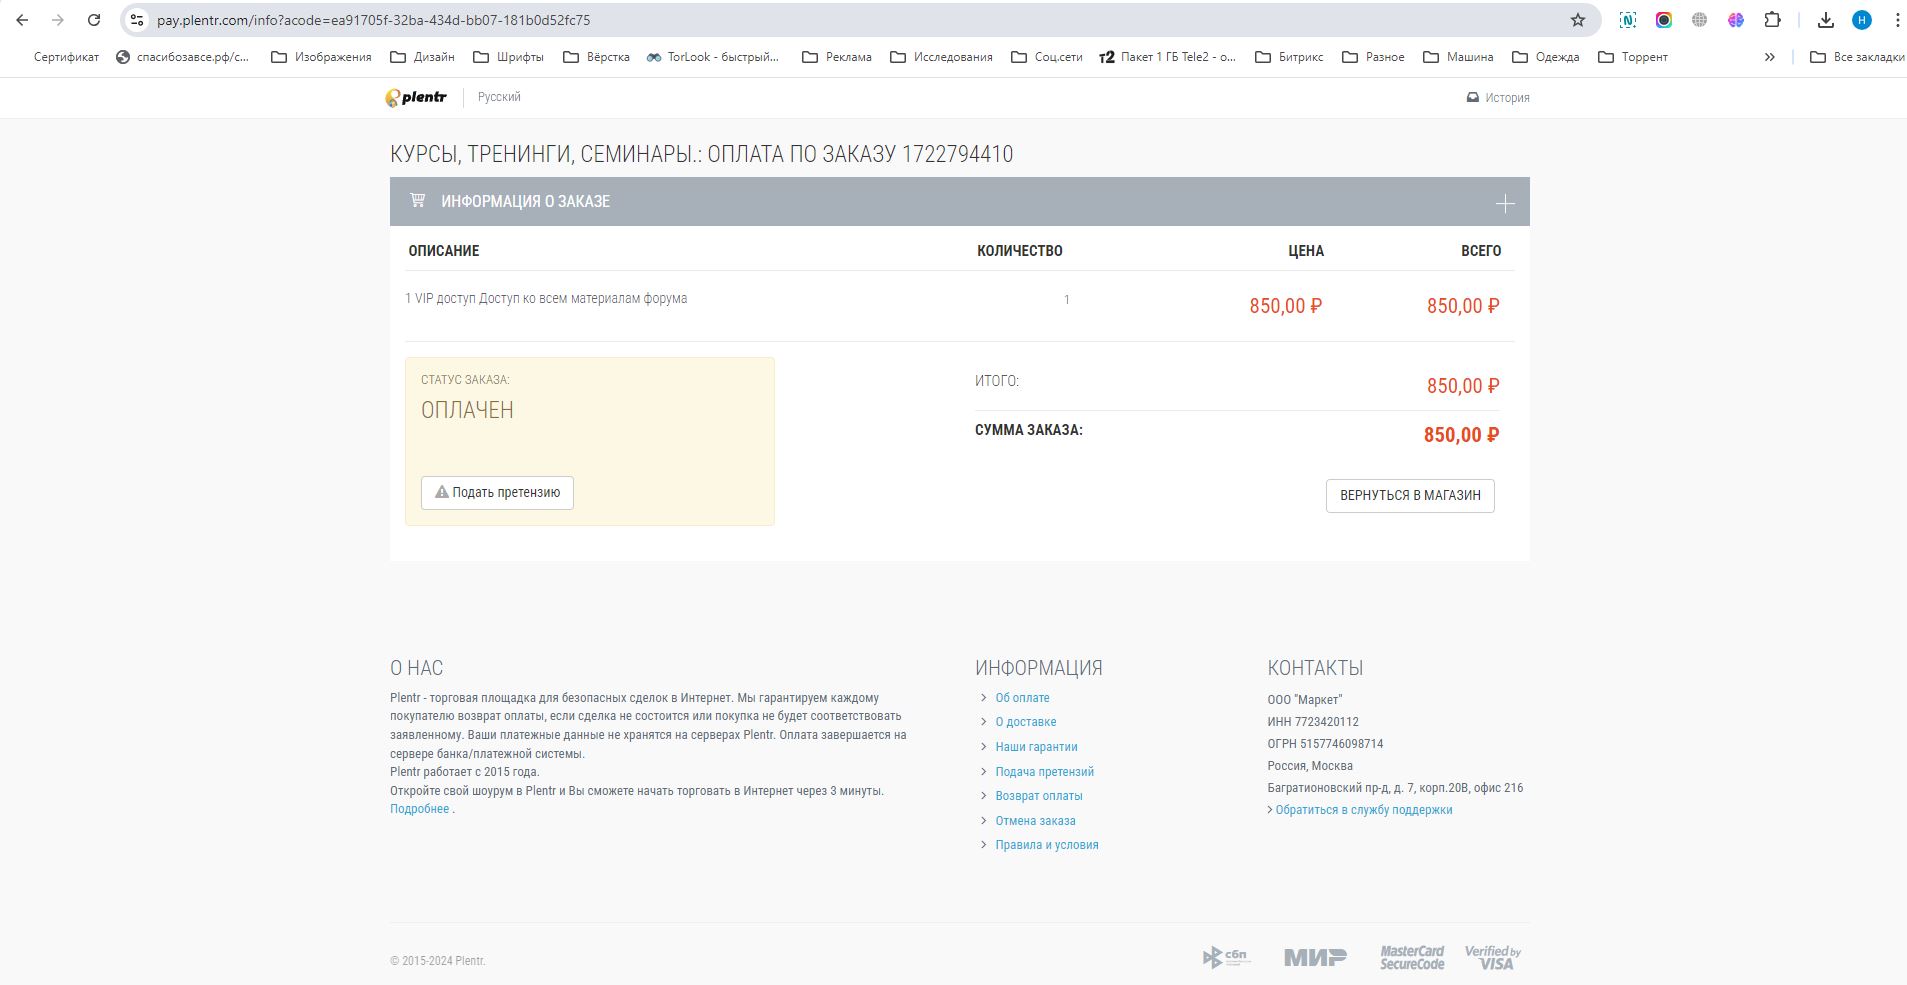The height and width of the screenshot is (985, 1907).
Task: Open the Правила и условия link
Action: tap(1047, 845)
